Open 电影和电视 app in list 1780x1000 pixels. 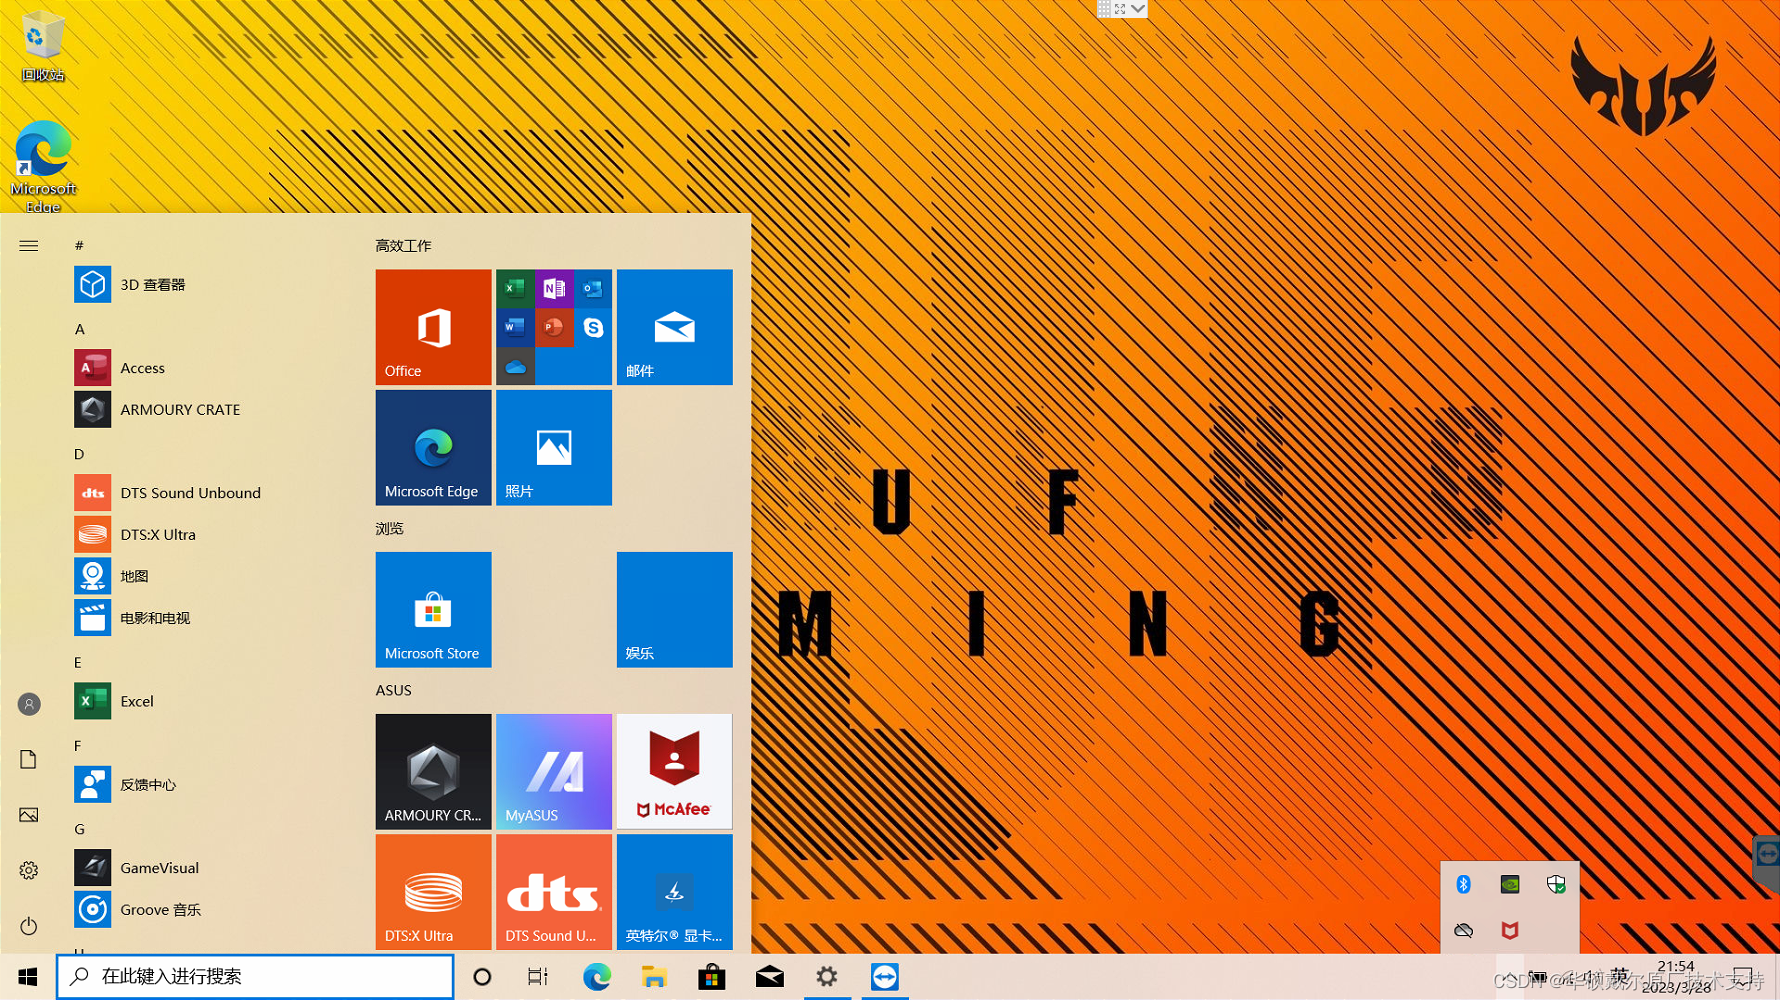pyautogui.click(x=210, y=618)
